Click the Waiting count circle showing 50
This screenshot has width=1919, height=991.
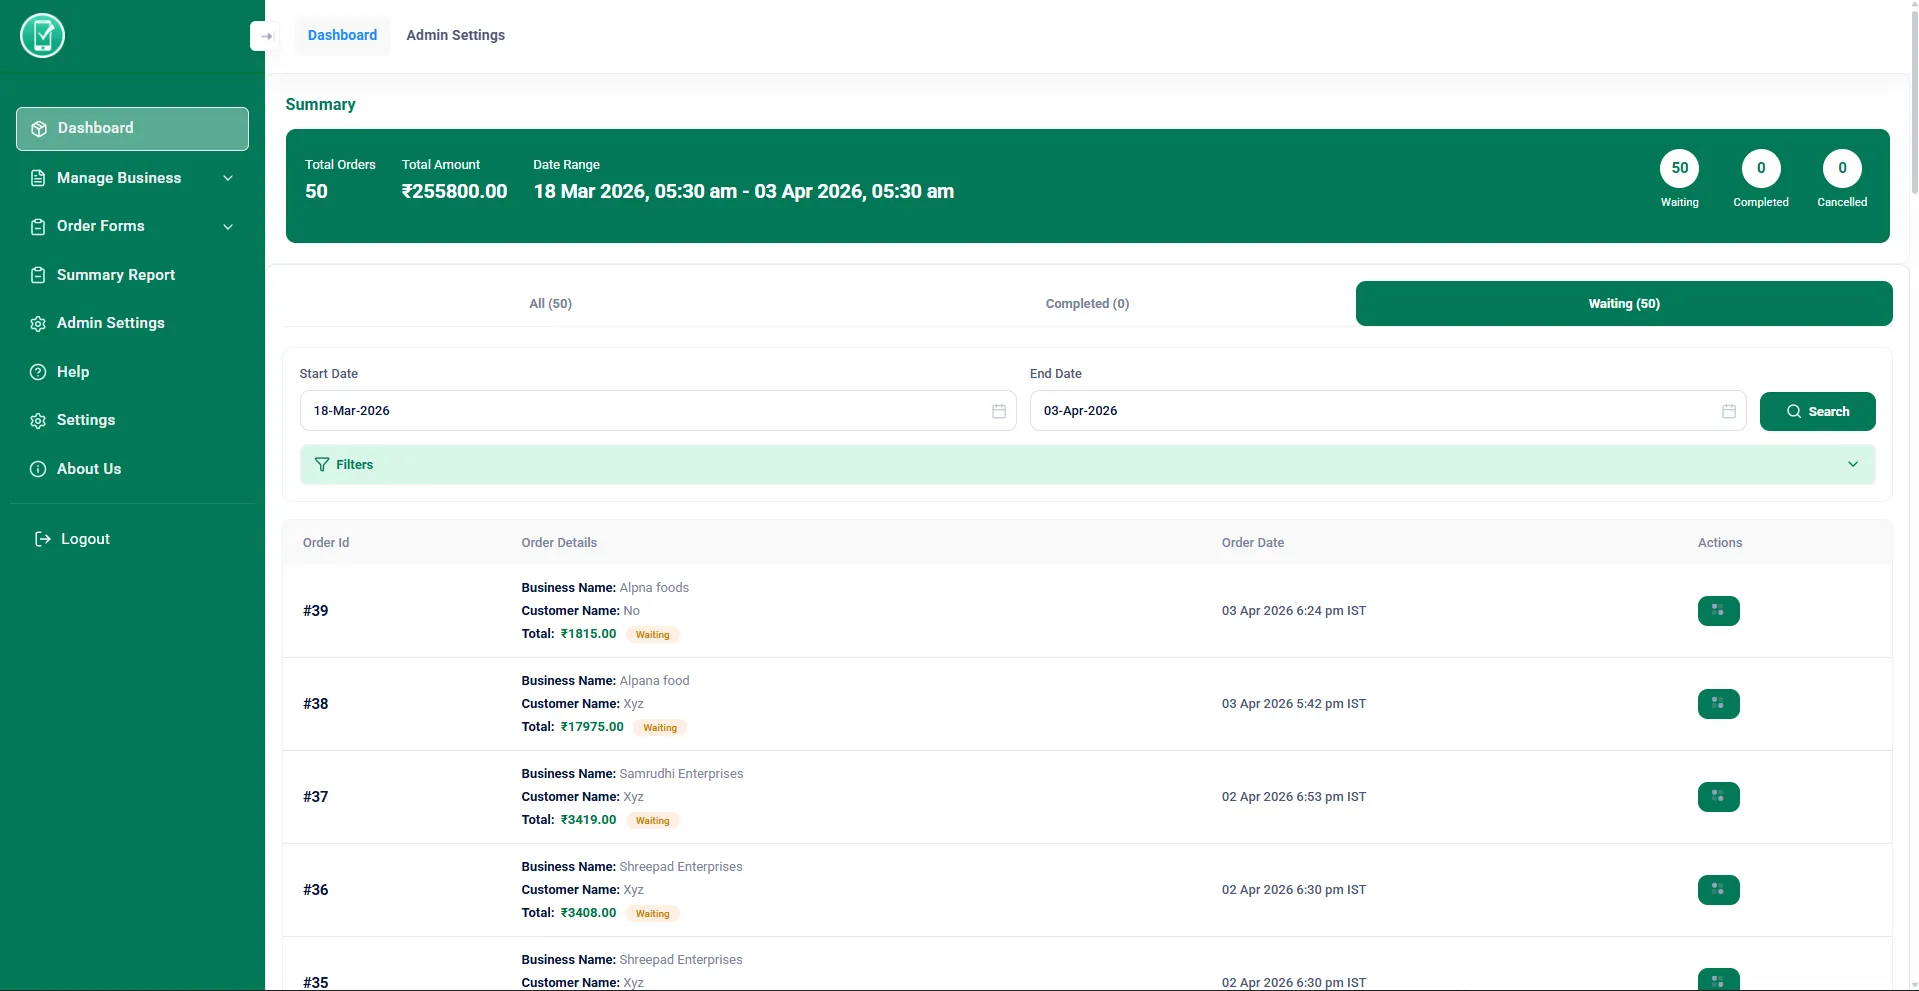(x=1680, y=168)
